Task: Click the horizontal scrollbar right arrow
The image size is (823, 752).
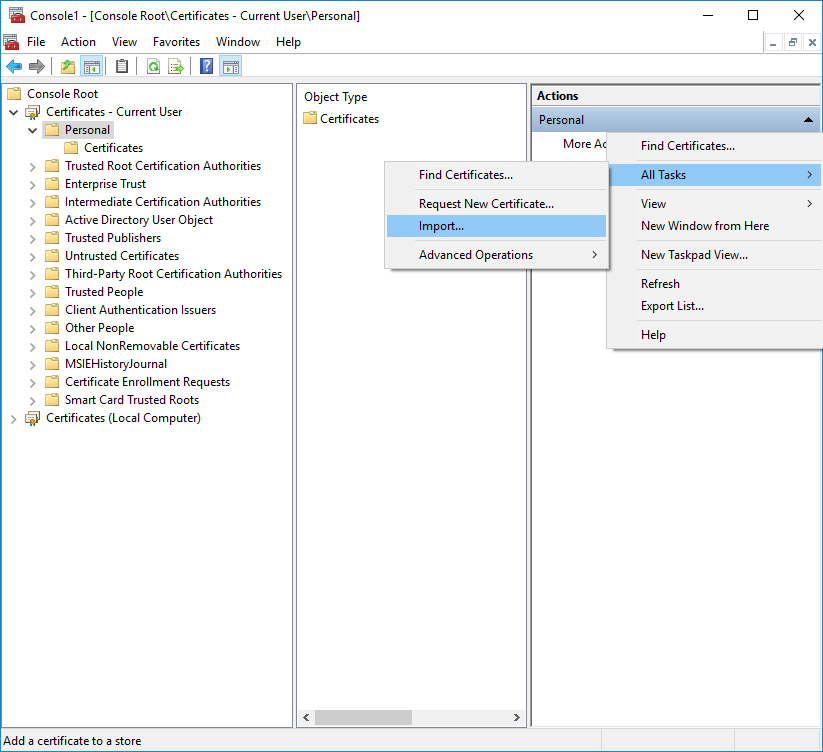Action: point(517,718)
